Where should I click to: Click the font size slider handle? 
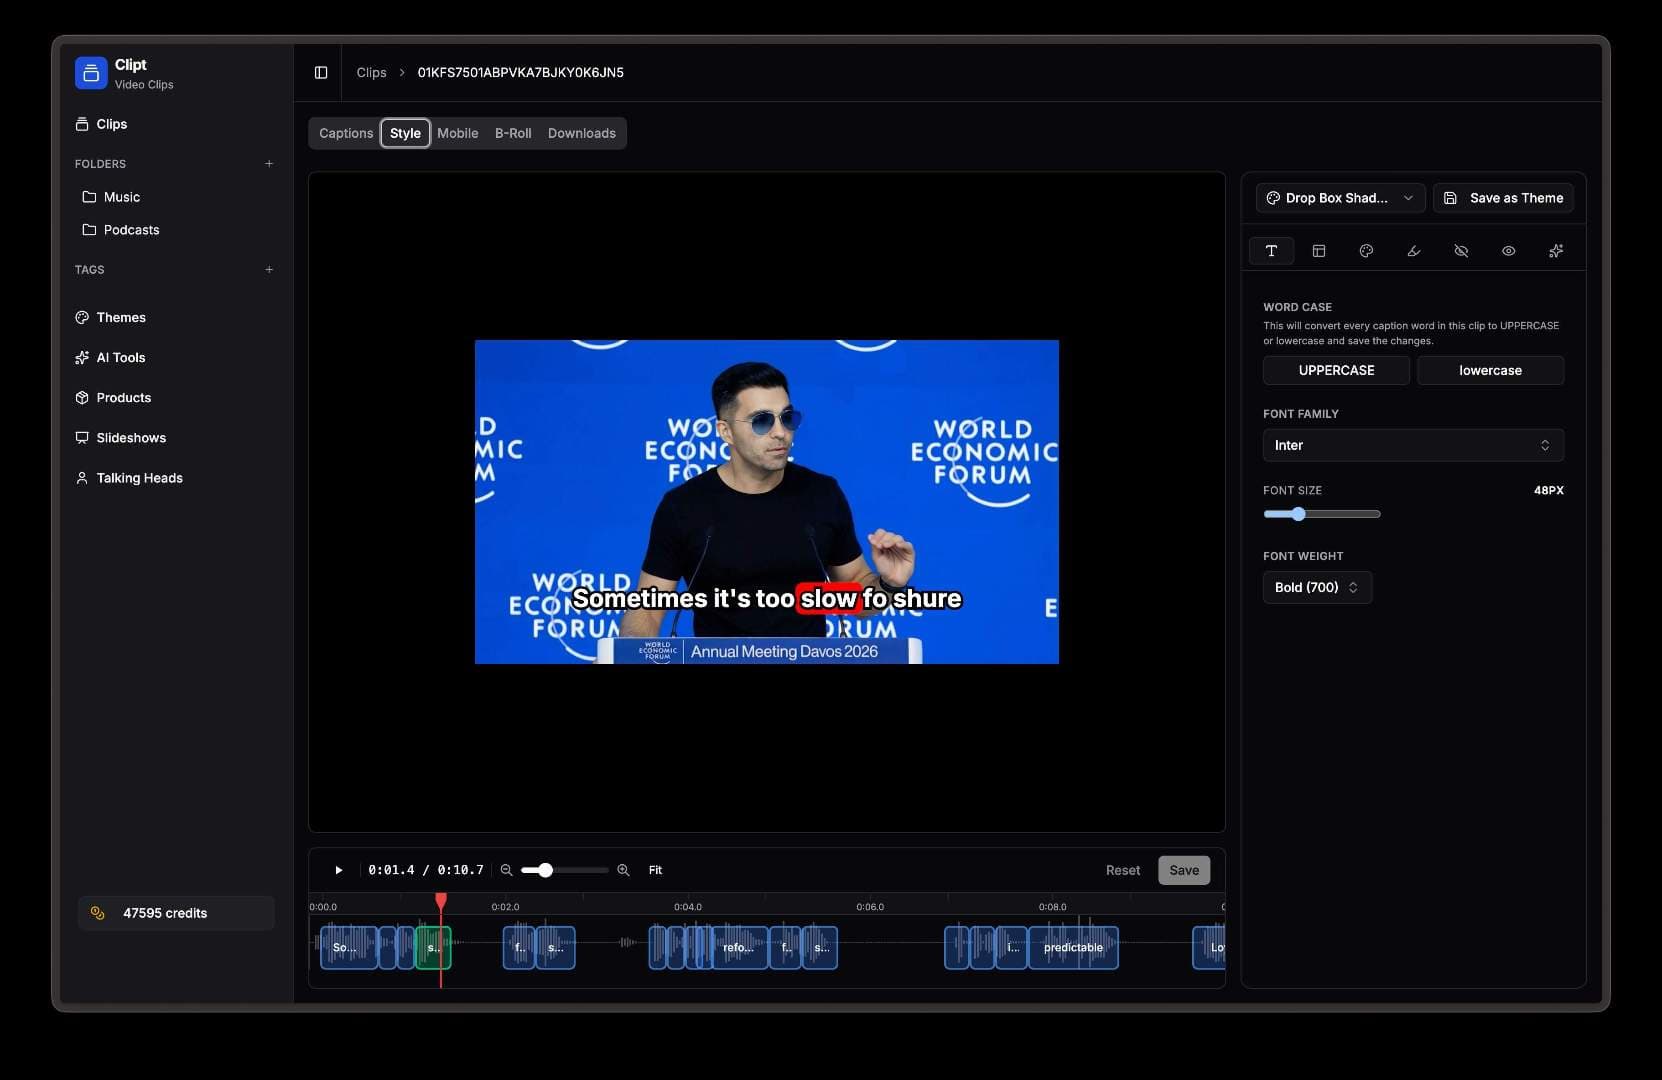click(1298, 514)
